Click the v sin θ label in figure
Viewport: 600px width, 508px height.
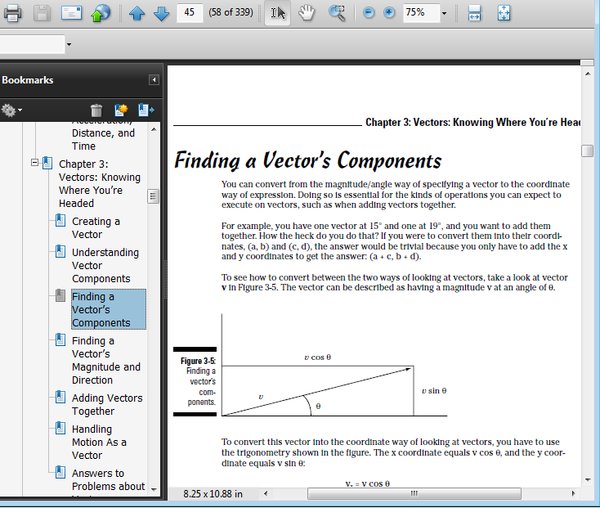(434, 391)
